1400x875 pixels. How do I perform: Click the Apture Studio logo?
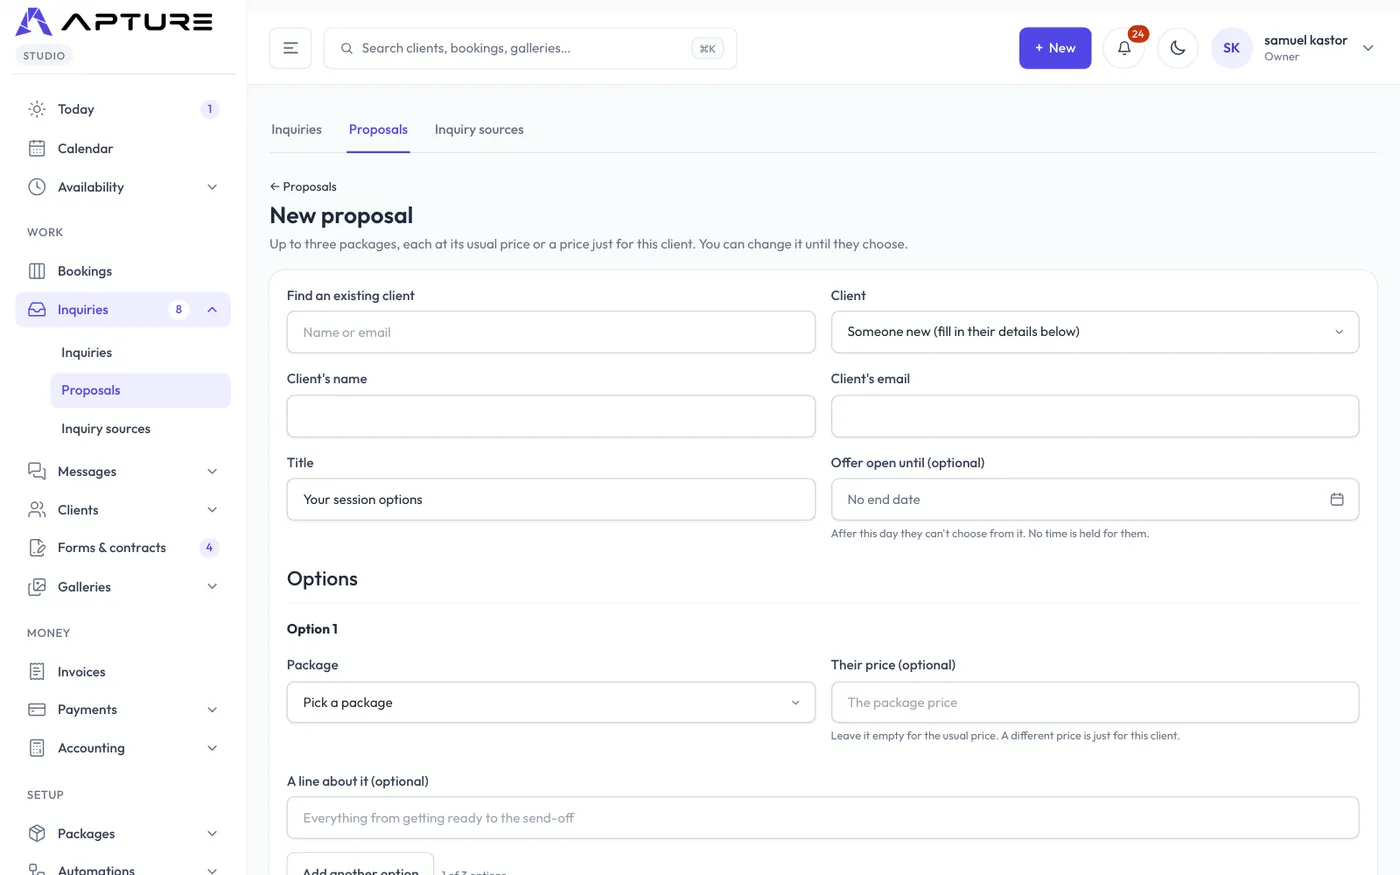tap(114, 22)
